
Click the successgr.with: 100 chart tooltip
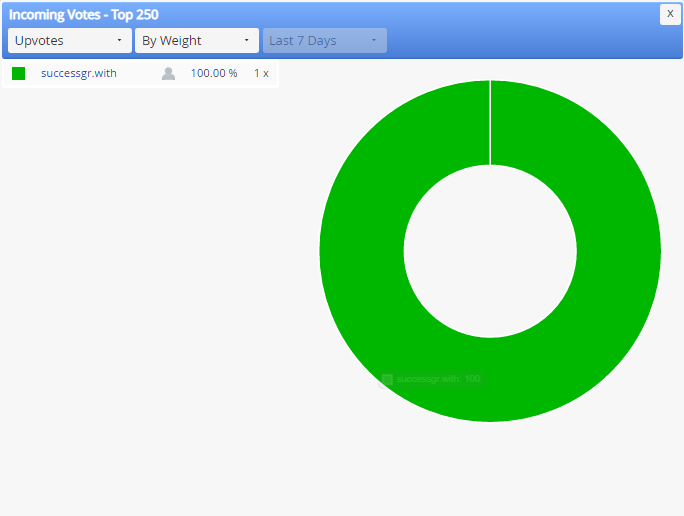click(x=431, y=379)
